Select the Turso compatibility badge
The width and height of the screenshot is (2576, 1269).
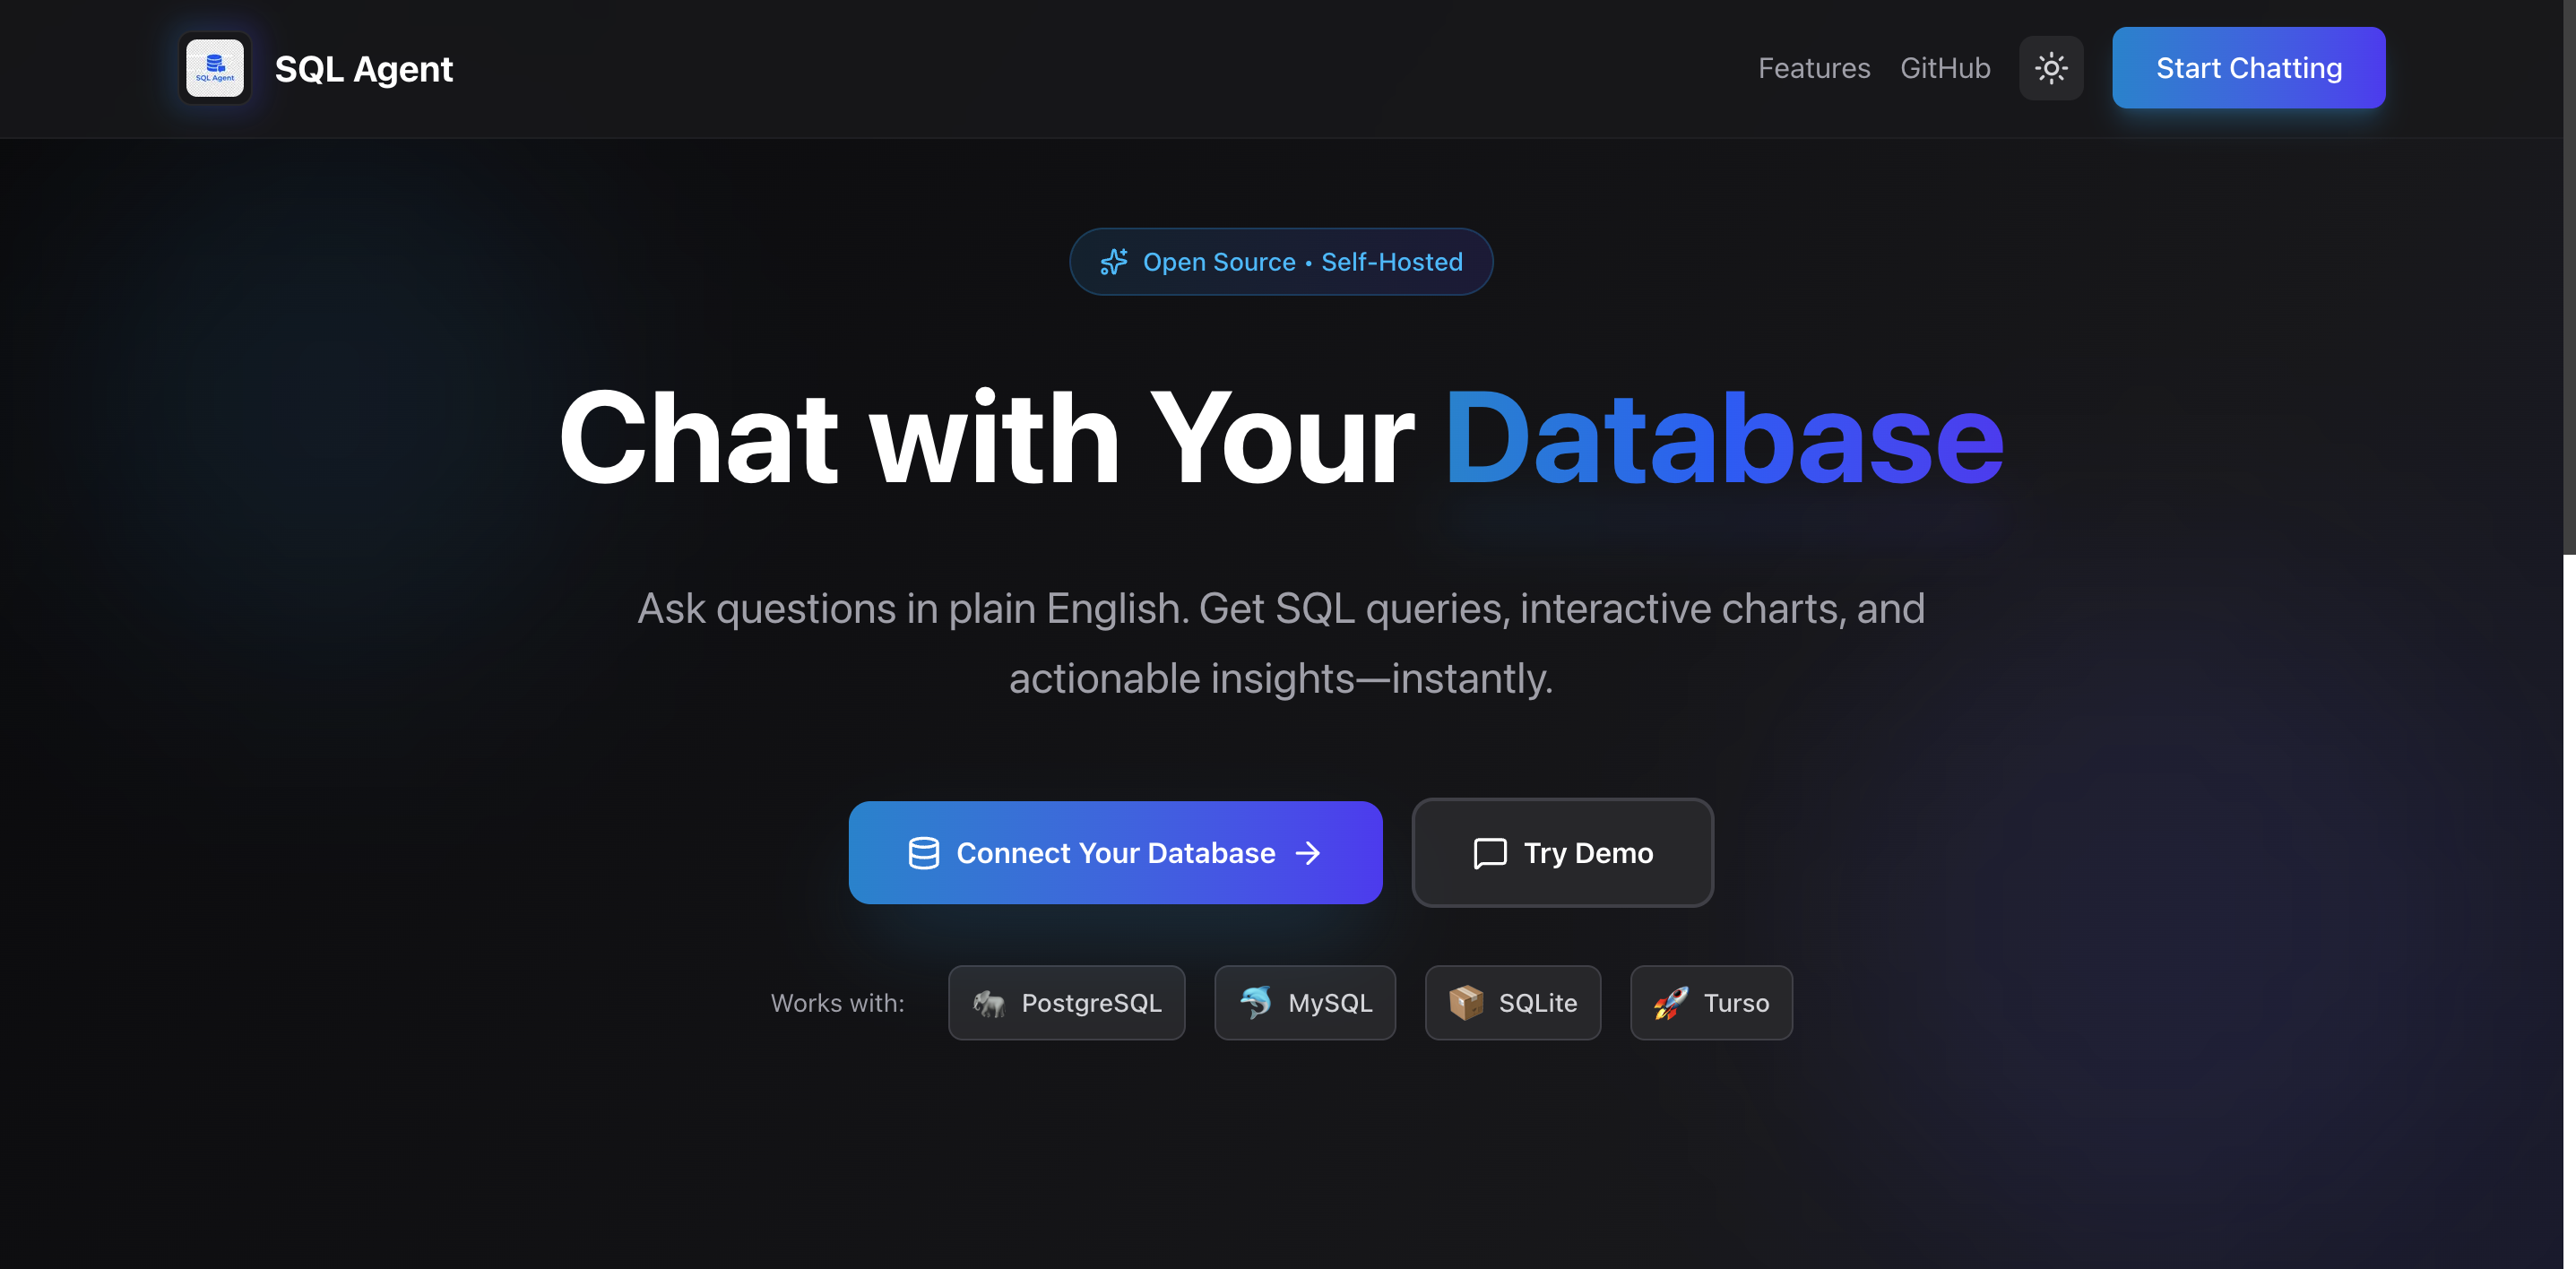[x=1711, y=1003]
